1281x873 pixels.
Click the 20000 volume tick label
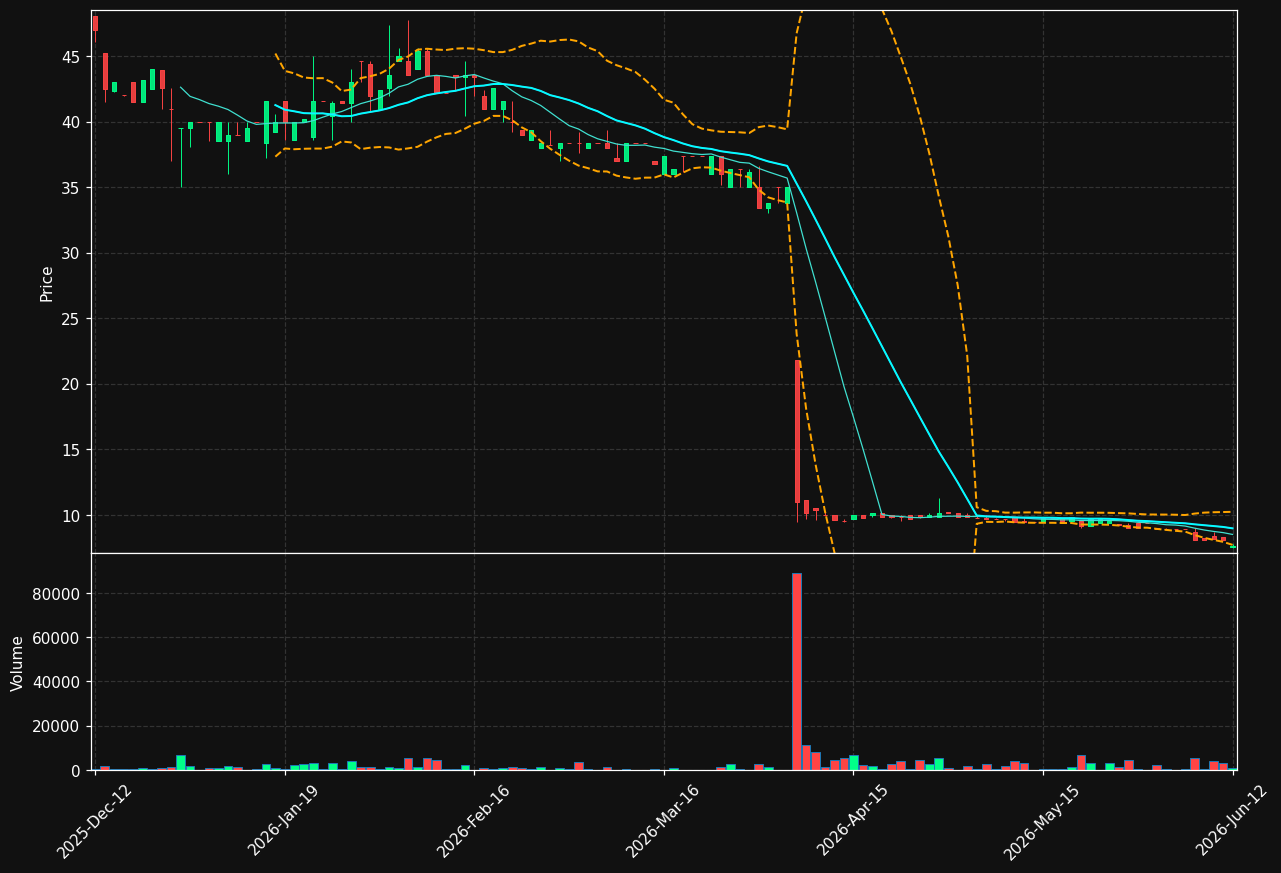[58, 727]
